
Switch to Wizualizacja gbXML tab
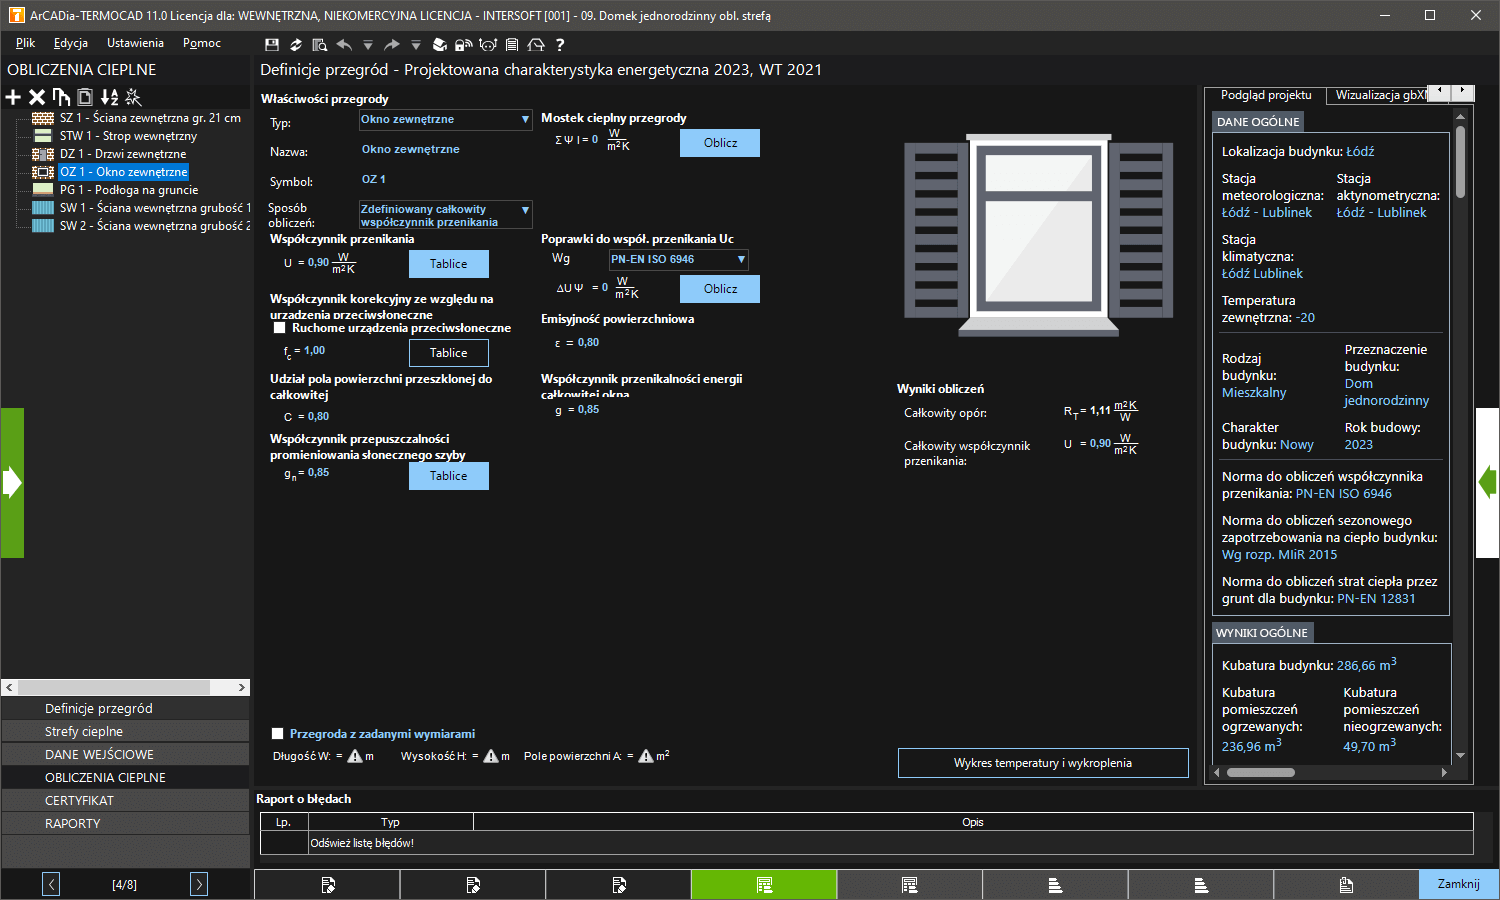point(1378,95)
